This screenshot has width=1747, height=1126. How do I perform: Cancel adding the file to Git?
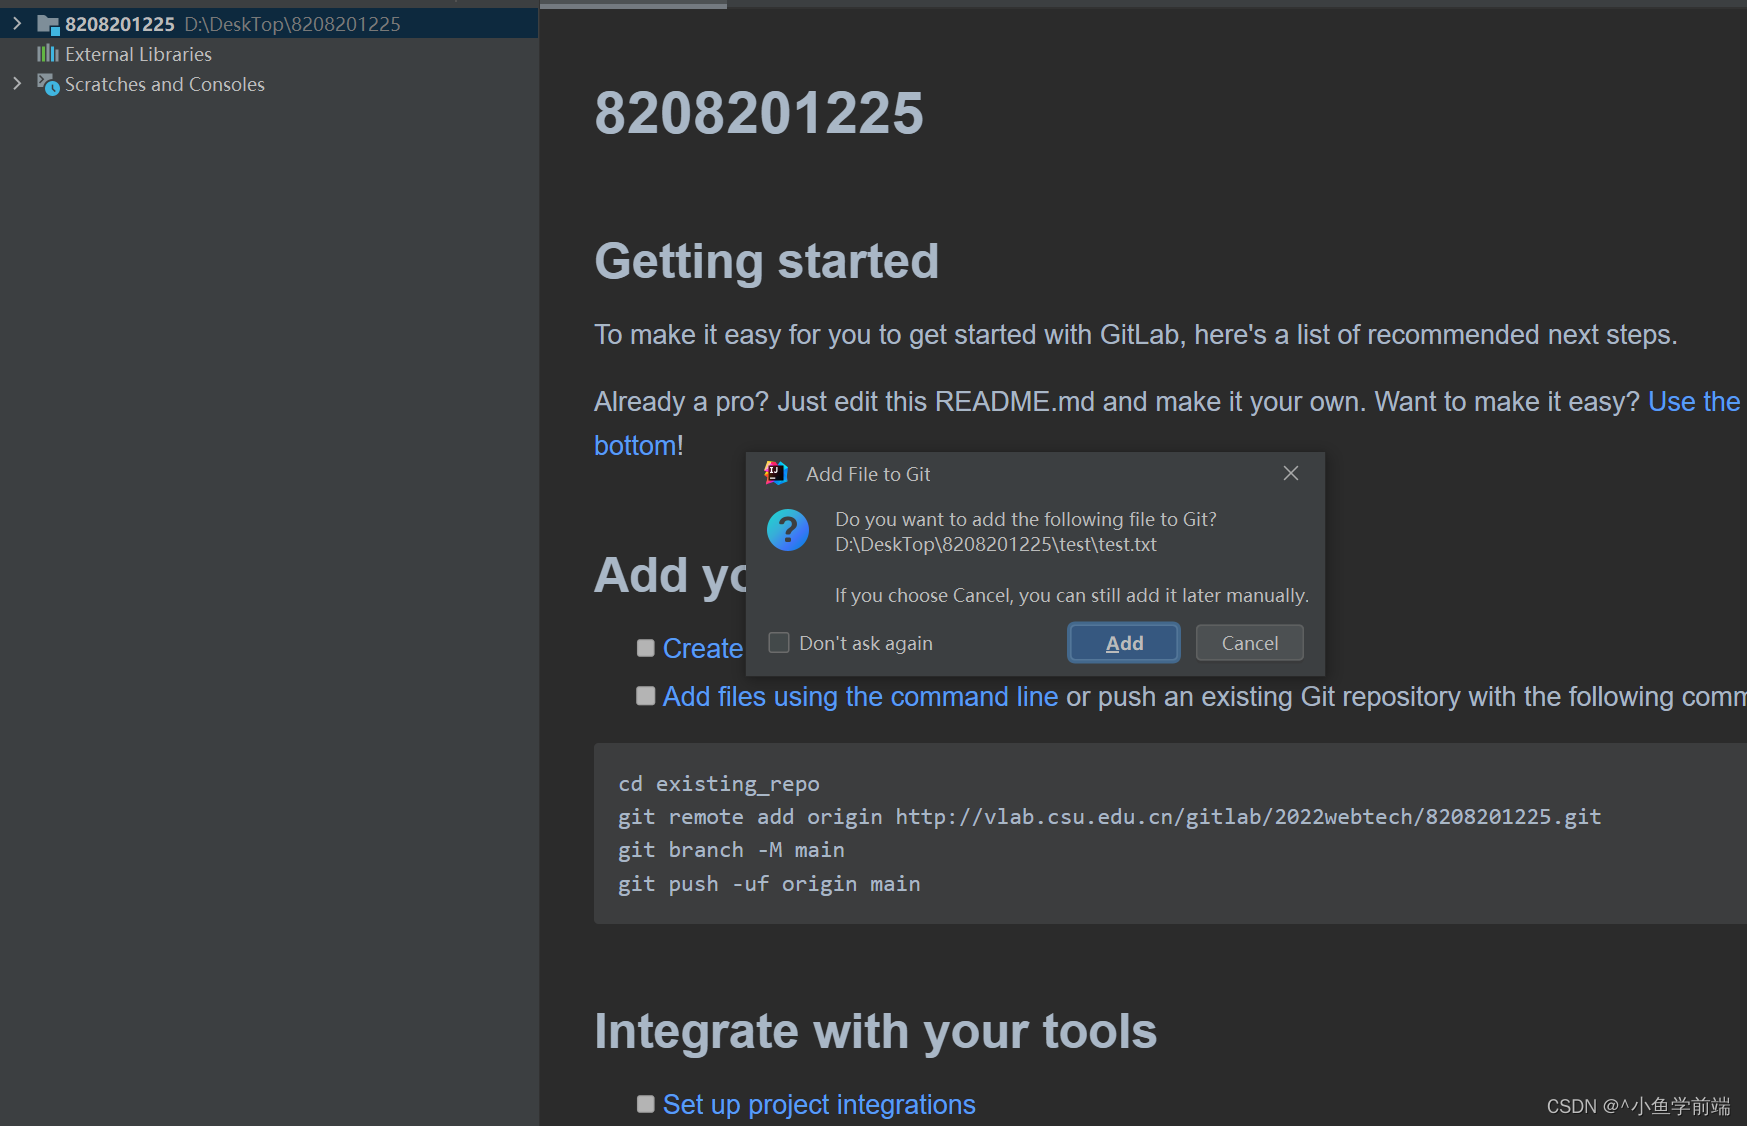pyautogui.click(x=1250, y=643)
